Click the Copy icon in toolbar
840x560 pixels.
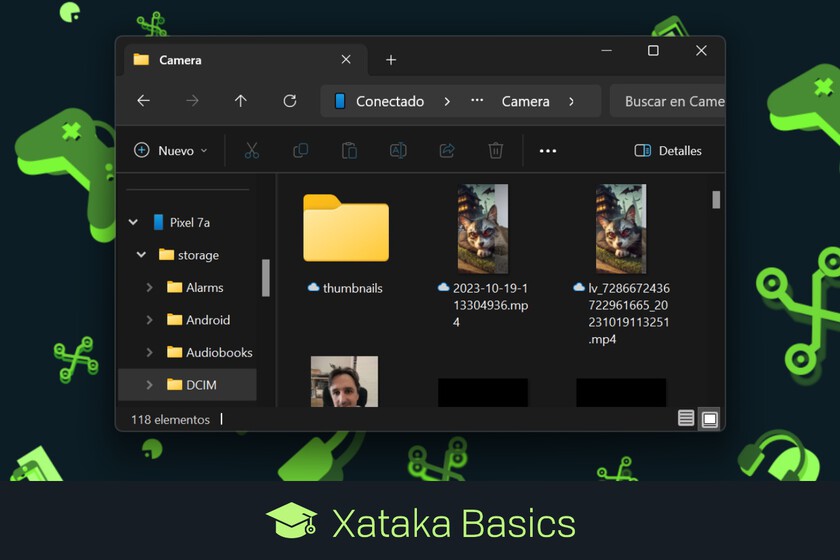300,151
